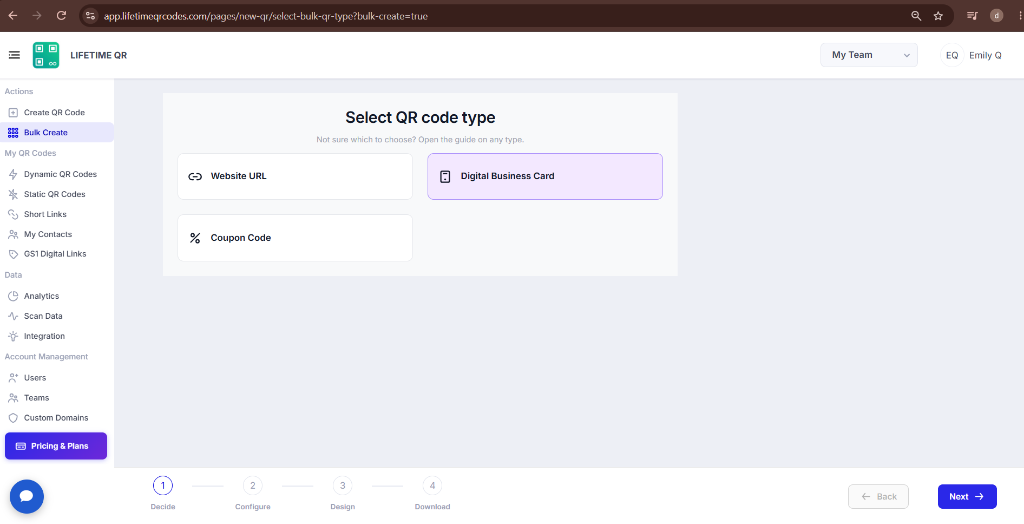
Task: Click the Bulk Create grid icon
Action: click(12, 133)
